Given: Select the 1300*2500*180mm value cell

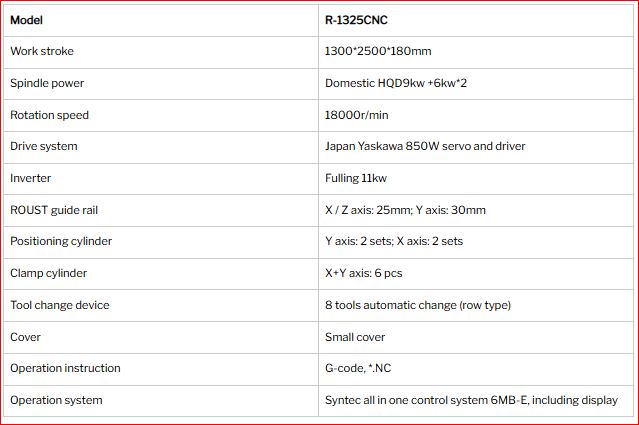Looking at the screenshot, I should point(476,52).
